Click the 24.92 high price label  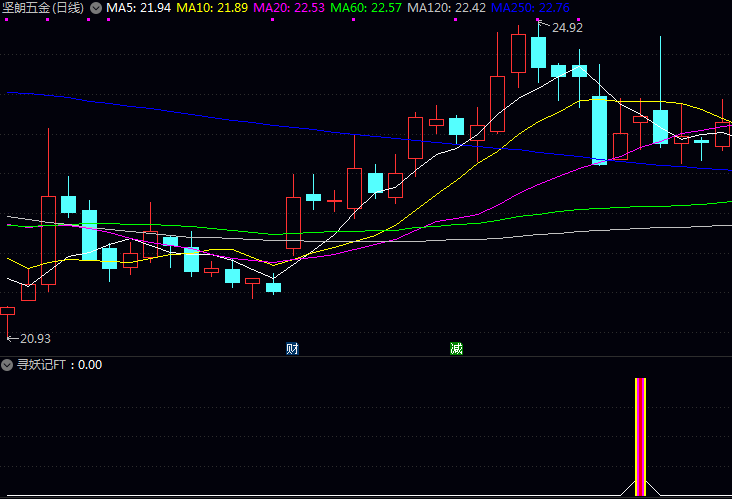click(566, 28)
